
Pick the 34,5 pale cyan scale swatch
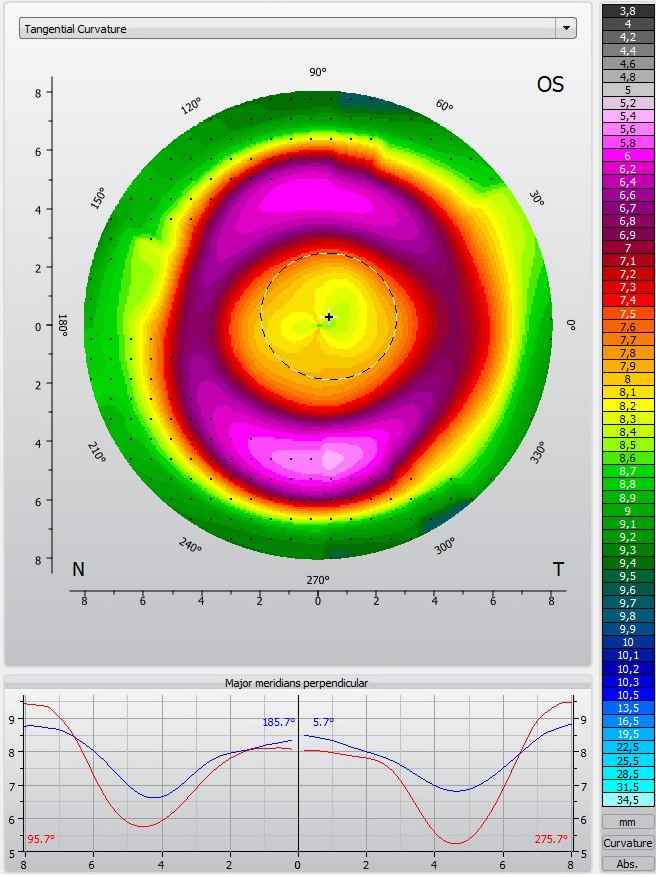(627, 800)
